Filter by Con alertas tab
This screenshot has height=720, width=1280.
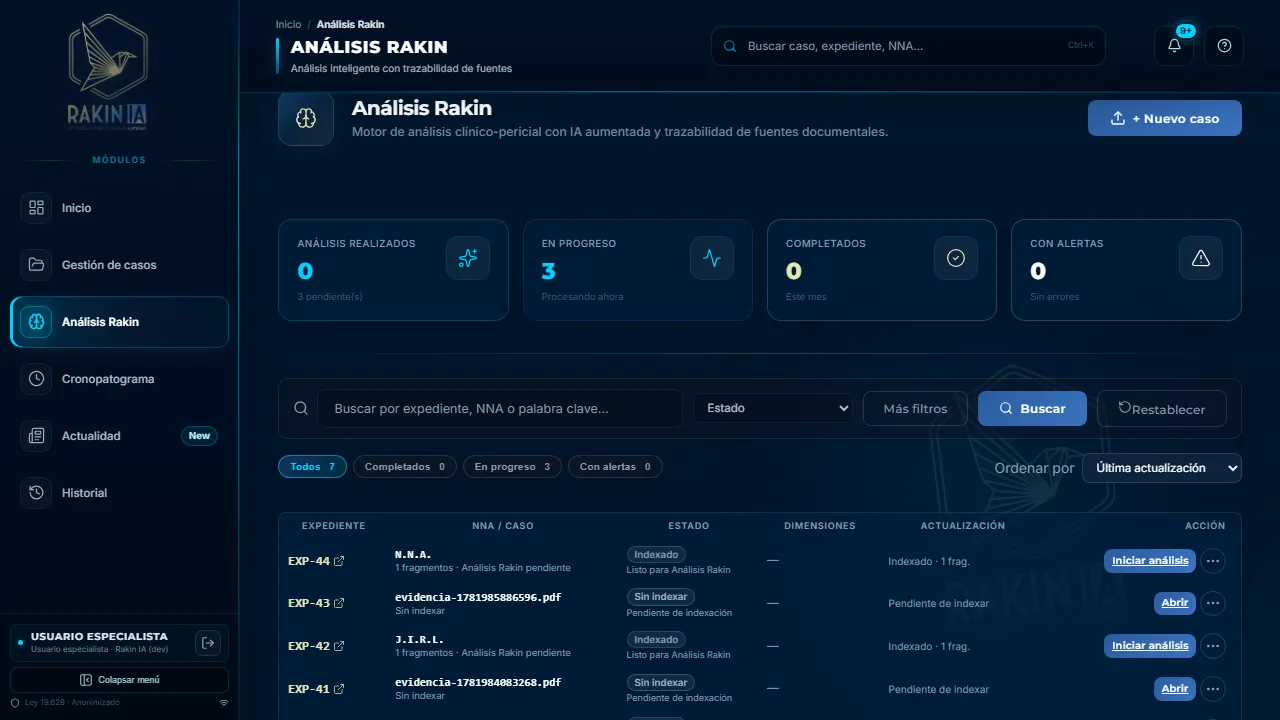[615, 467]
